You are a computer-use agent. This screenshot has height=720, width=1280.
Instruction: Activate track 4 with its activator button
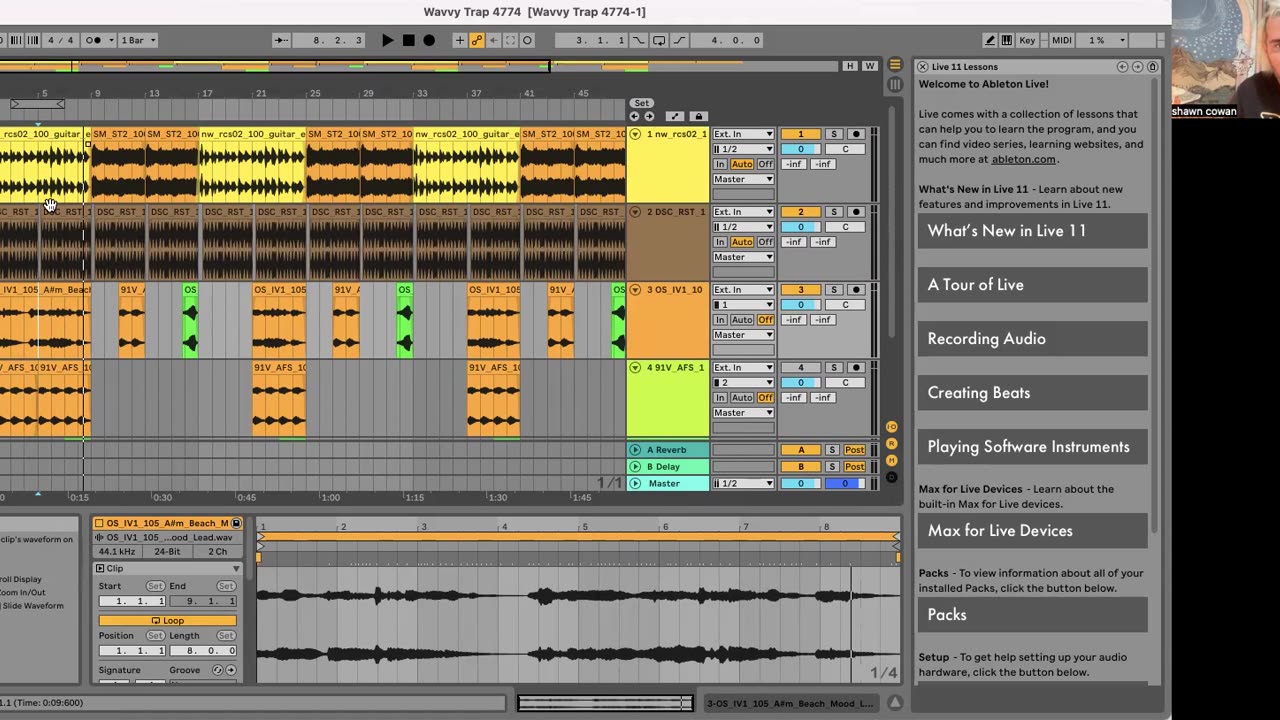[x=800, y=368]
